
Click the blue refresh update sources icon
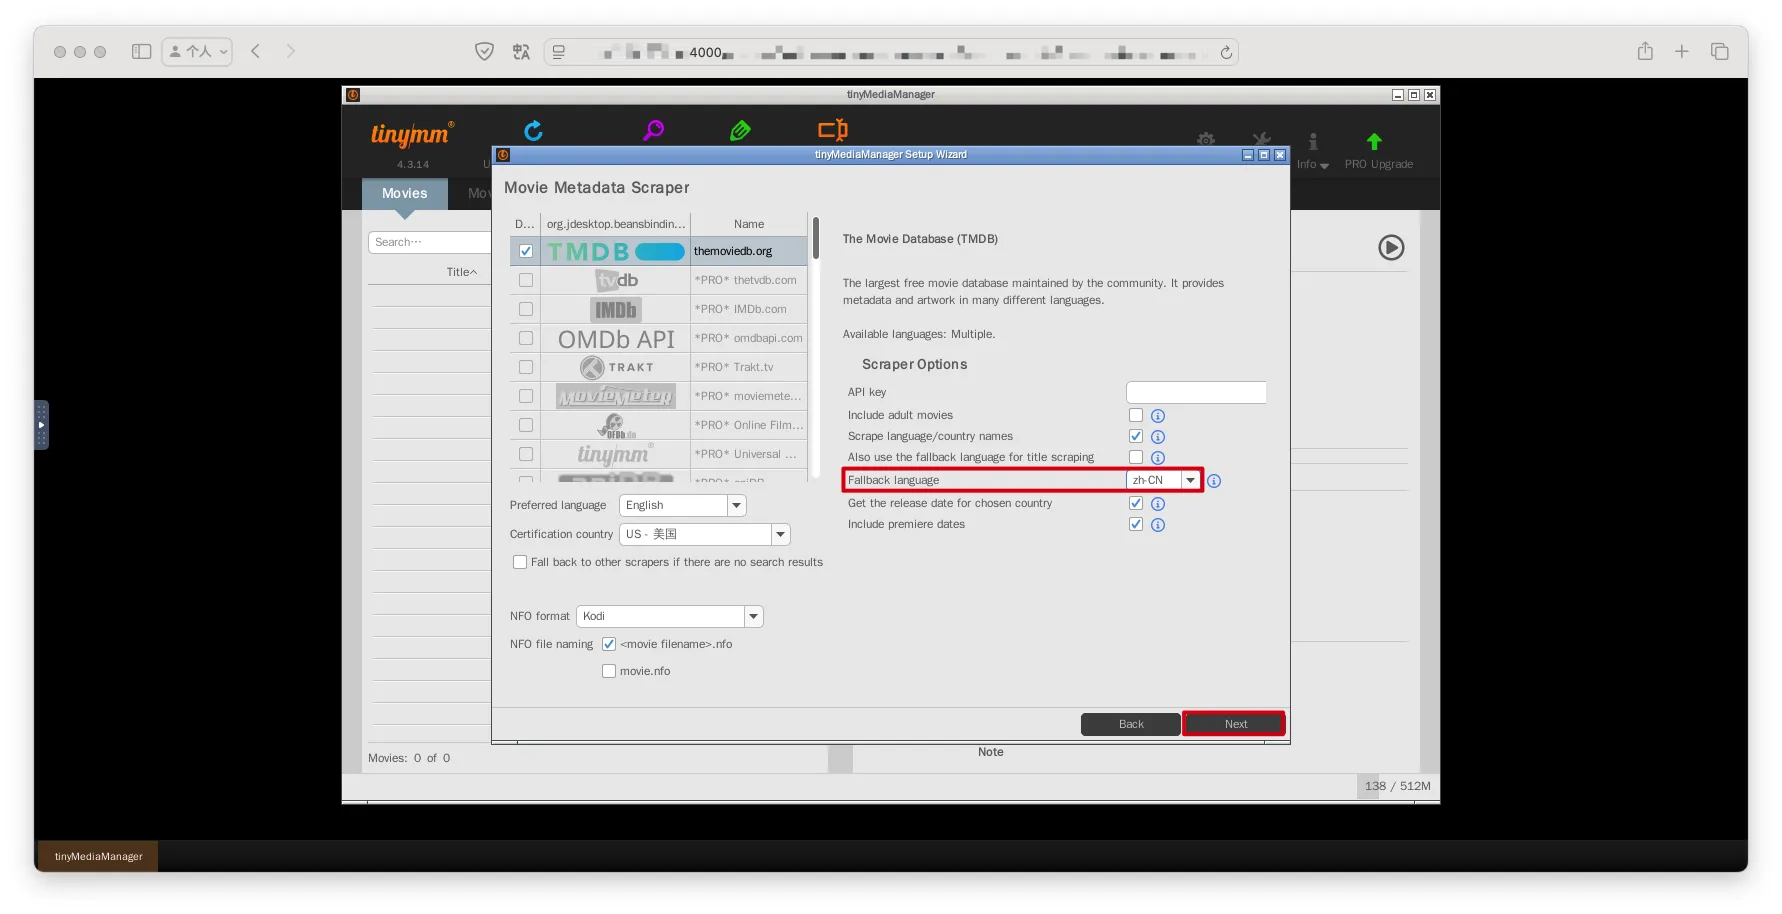click(x=533, y=131)
